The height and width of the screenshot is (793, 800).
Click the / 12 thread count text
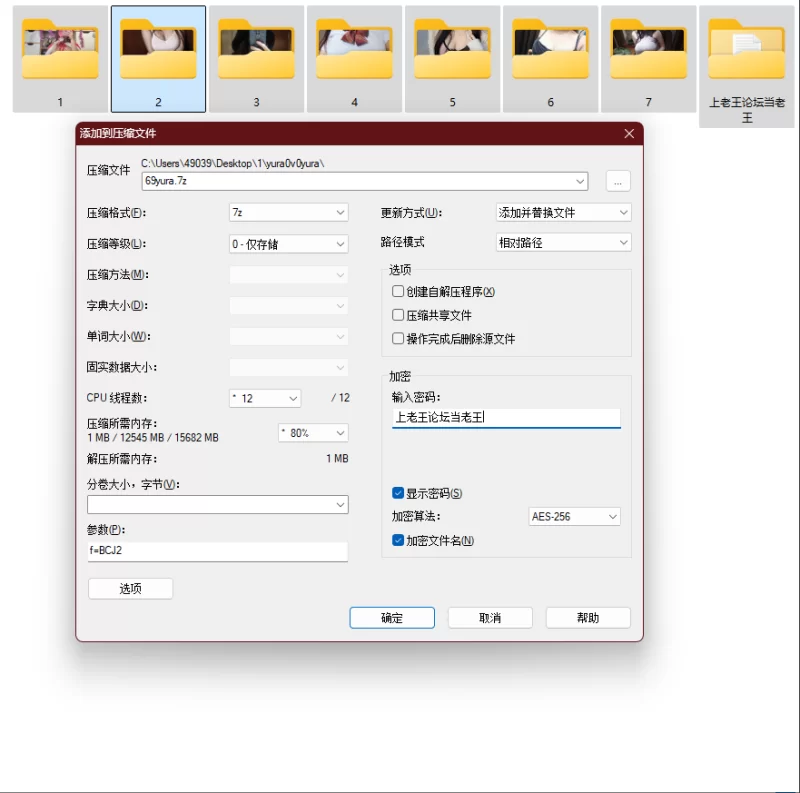click(x=340, y=398)
